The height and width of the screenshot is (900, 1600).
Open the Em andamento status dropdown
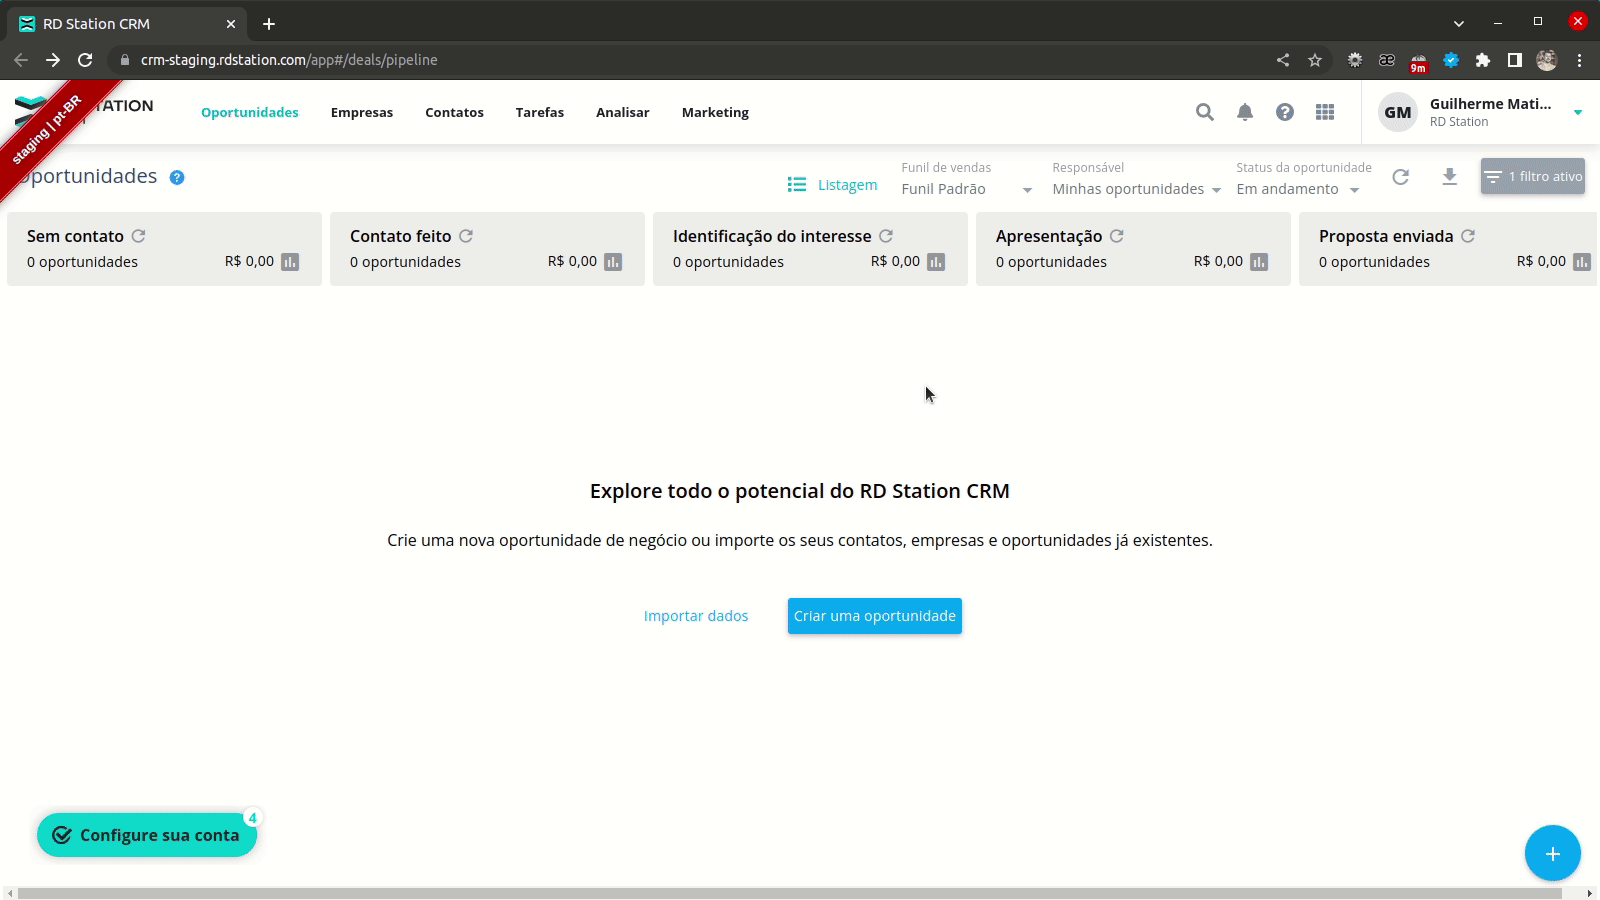tap(1297, 189)
